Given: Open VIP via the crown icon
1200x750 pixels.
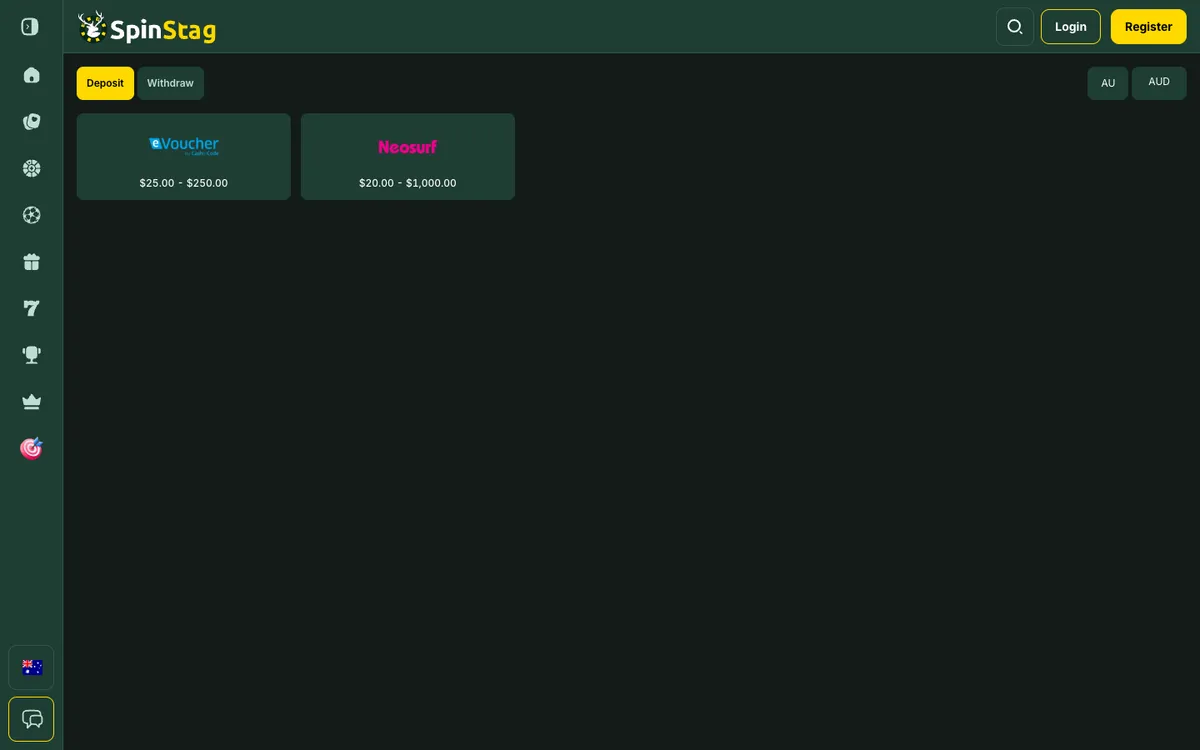Looking at the screenshot, I should (x=31, y=402).
